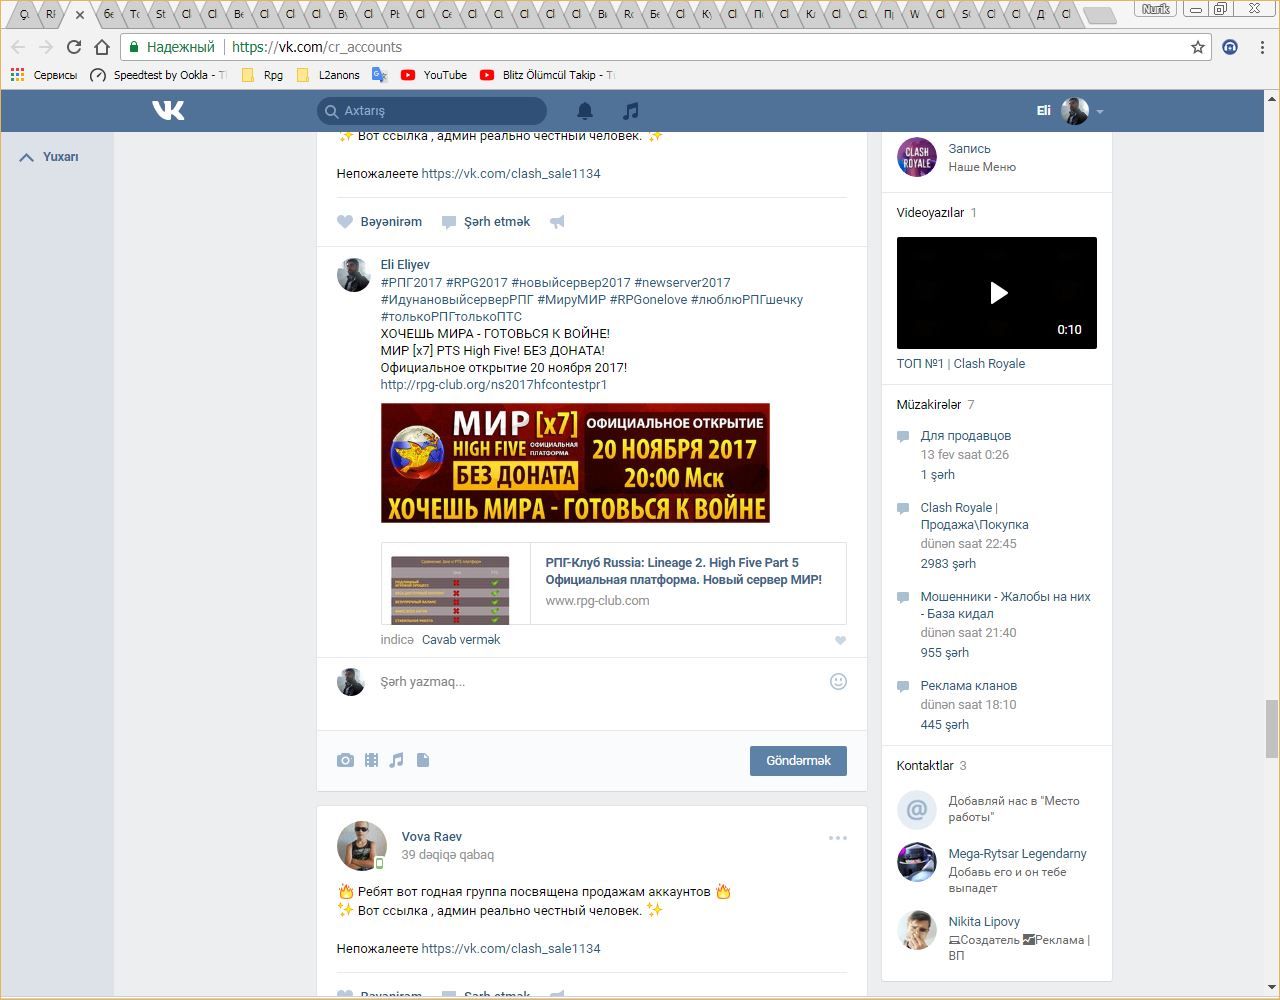The height and width of the screenshot is (1000, 1280).
Task: Attach audio using music note in comment form
Action: (397, 760)
